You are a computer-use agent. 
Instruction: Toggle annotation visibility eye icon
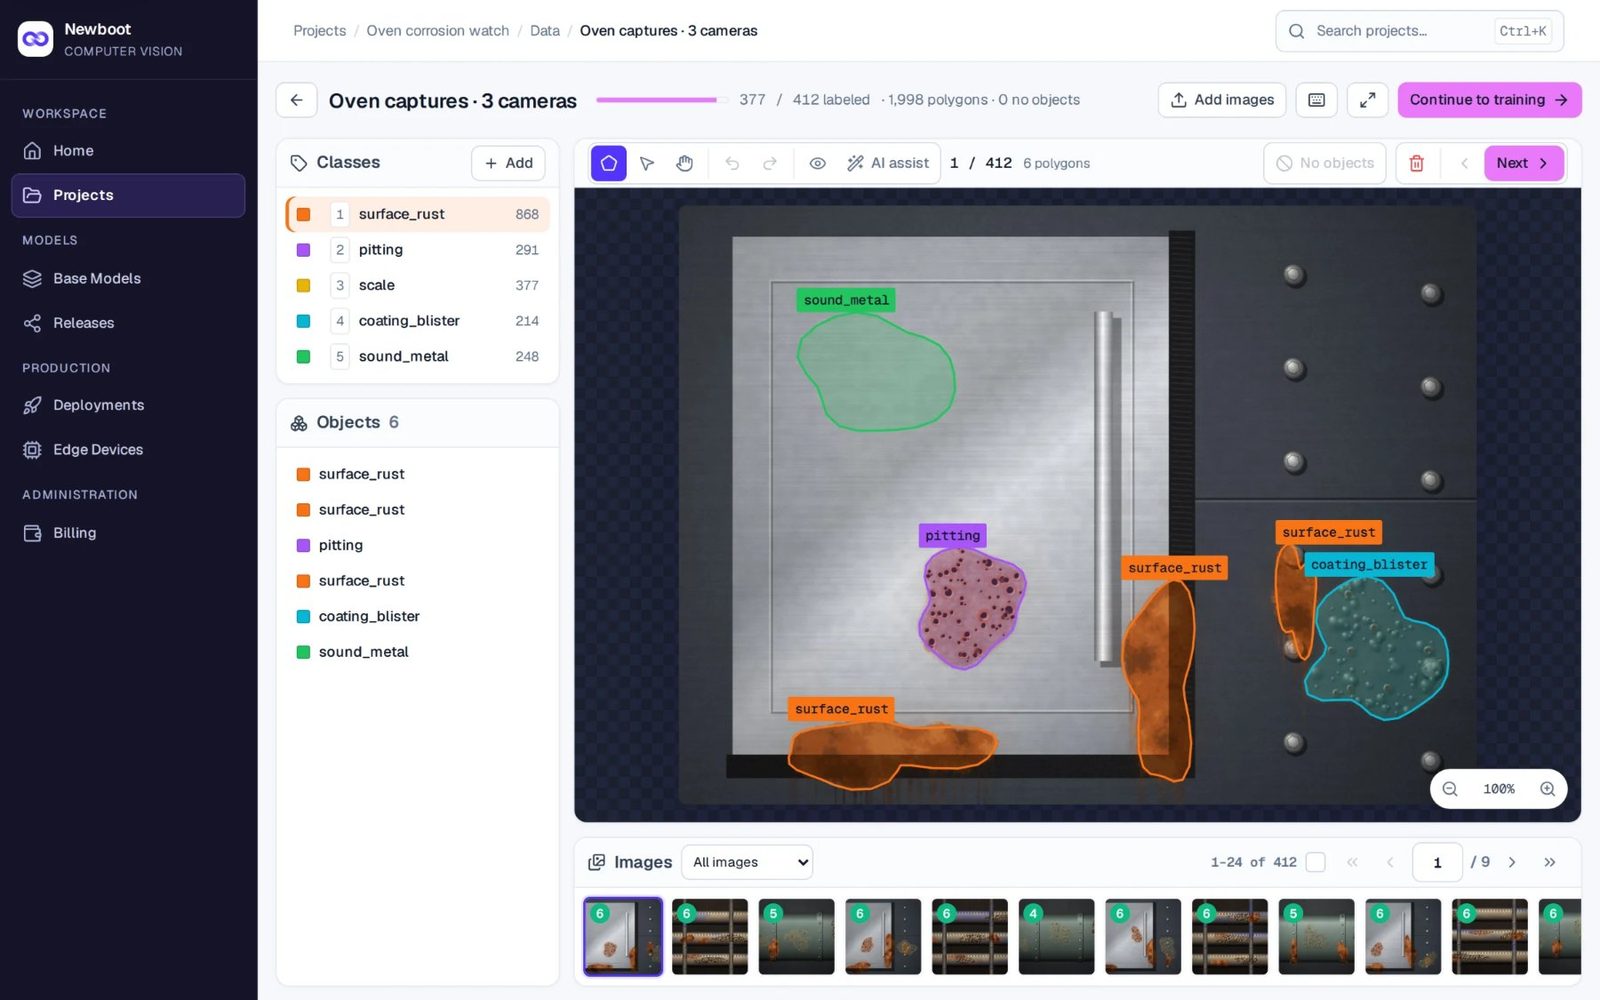click(x=817, y=163)
